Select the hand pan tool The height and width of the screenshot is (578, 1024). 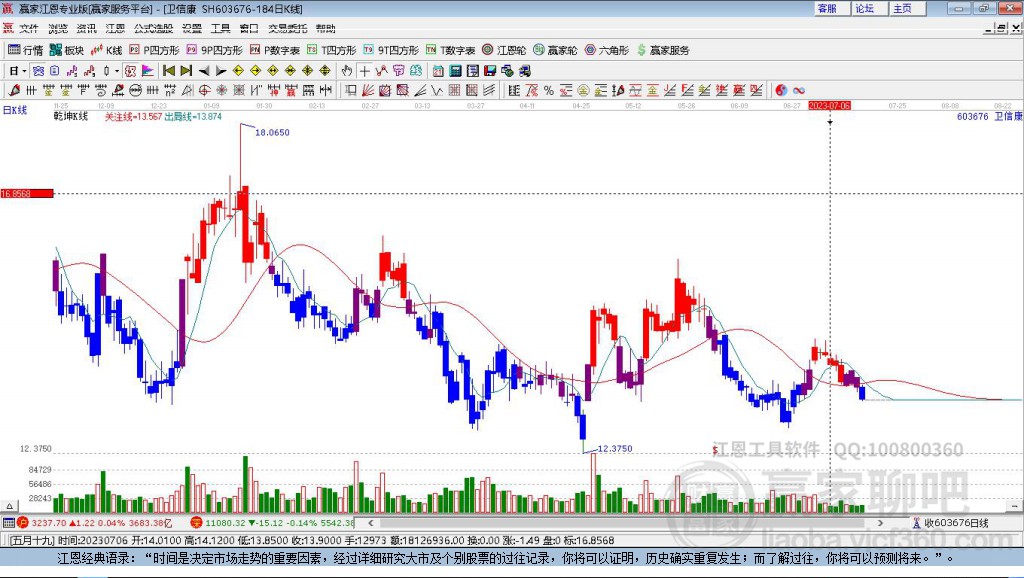[347, 71]
